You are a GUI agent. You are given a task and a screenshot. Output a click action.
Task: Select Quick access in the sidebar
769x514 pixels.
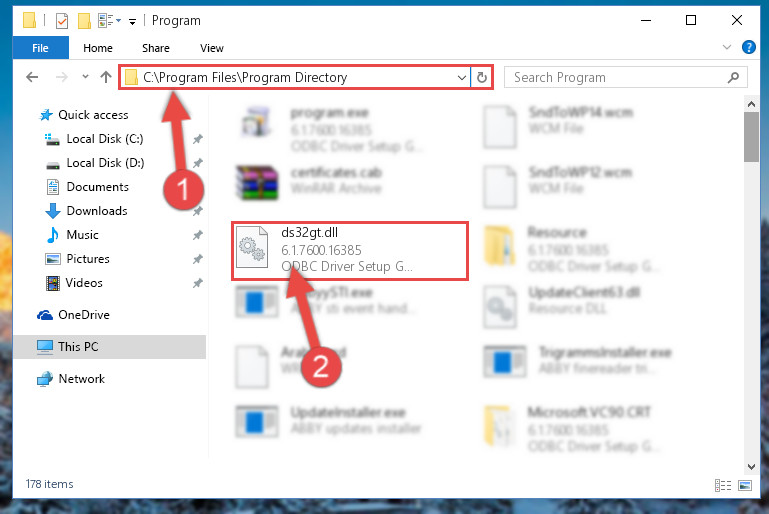(x=84, y=115)
